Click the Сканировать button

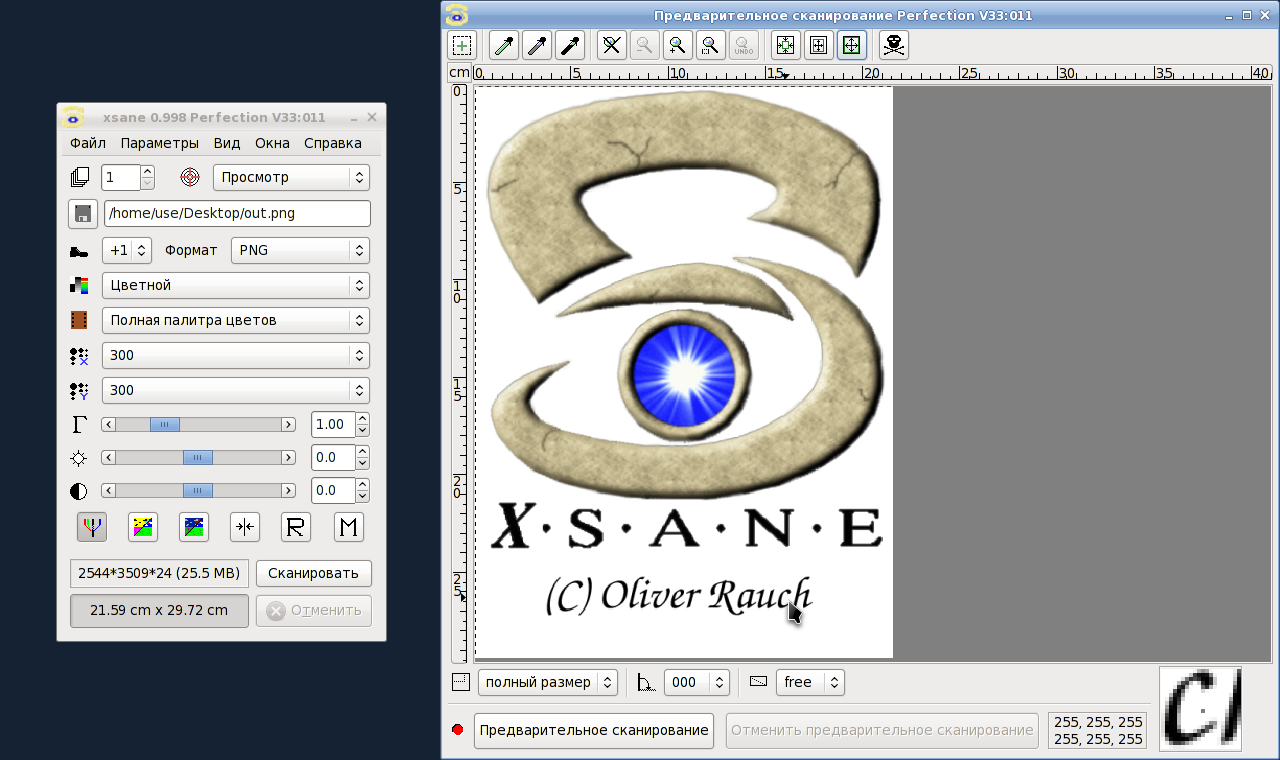314,573
